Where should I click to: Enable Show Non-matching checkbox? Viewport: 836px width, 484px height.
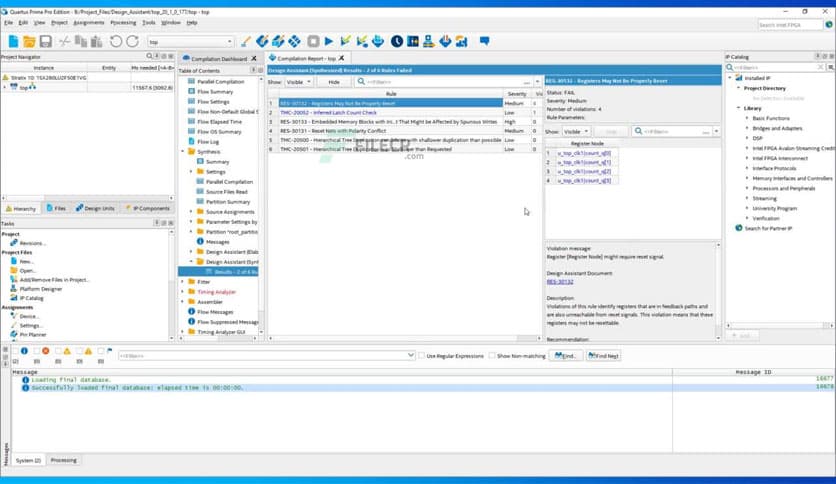(x=492, y=356)
